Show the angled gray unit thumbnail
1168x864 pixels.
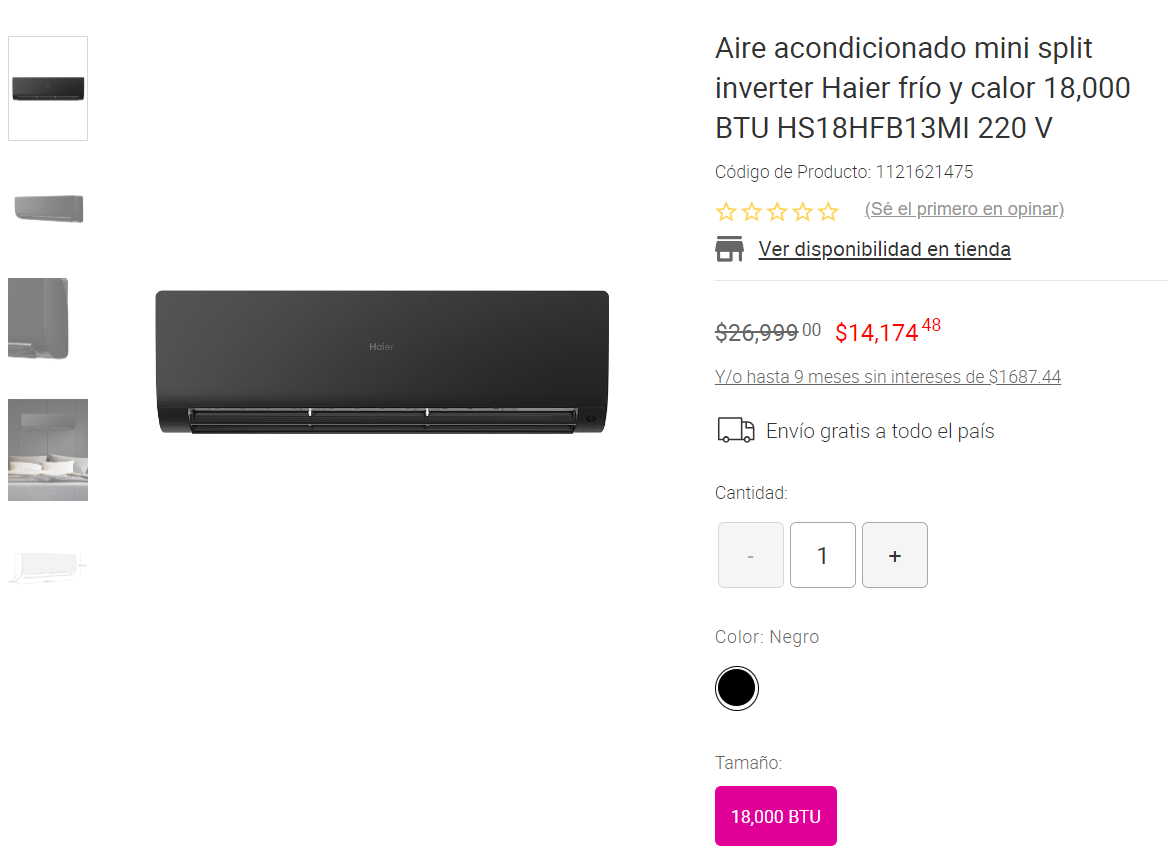pyautogui.click(x=48, y=209)
